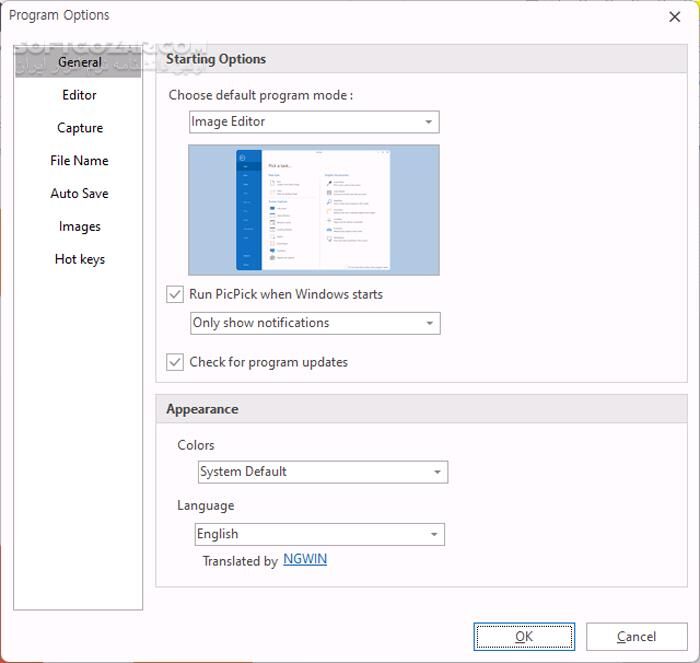
Task: Select the General settings tab
Action: click(x=79, y=62)
